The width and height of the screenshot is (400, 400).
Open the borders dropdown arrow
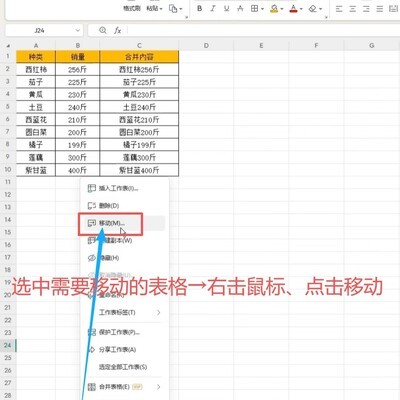point(262,9)
